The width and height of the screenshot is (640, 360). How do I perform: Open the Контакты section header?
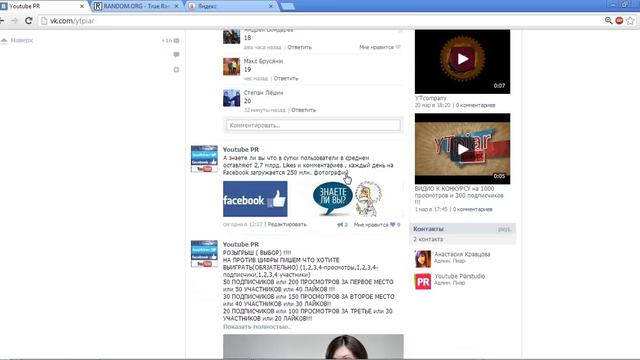click(428, 229)
